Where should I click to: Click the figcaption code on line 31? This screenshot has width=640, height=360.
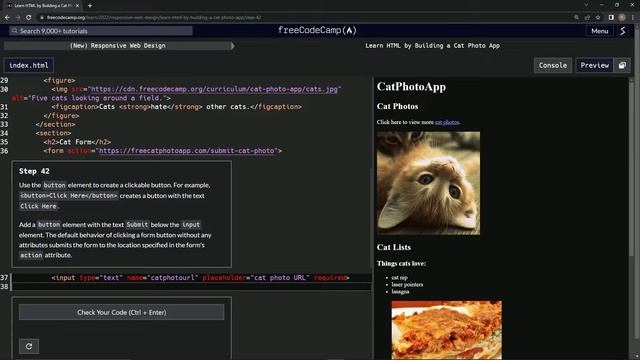coord(177,107)
